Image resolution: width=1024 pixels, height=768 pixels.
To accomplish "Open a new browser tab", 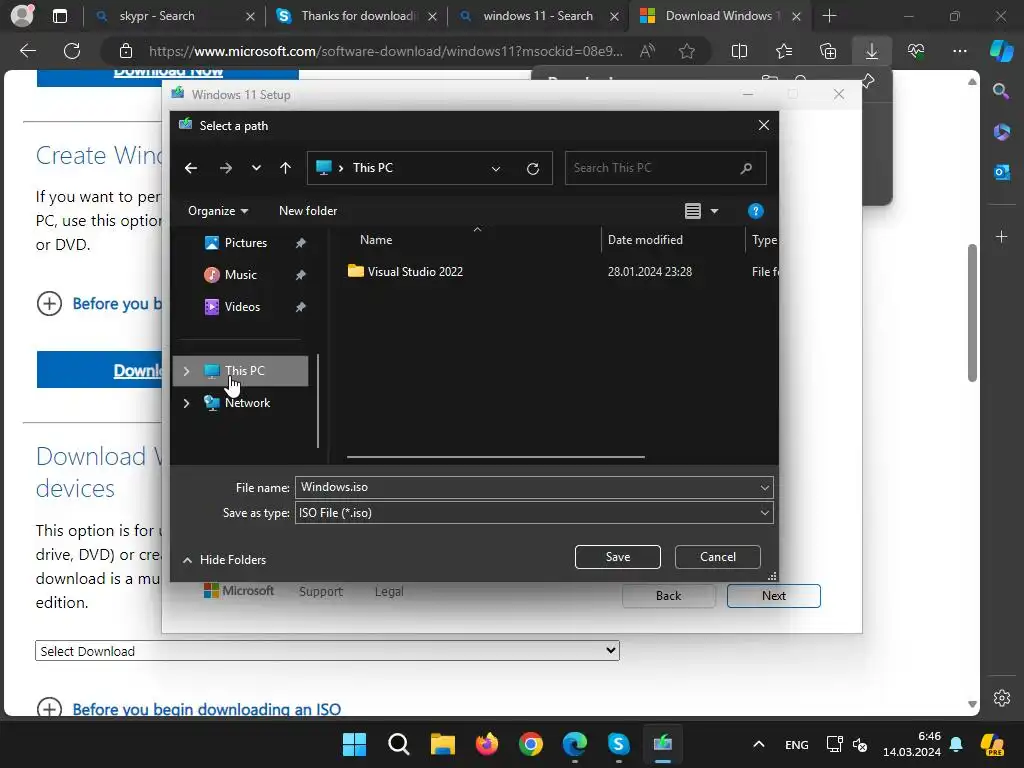I will [829, 16].
